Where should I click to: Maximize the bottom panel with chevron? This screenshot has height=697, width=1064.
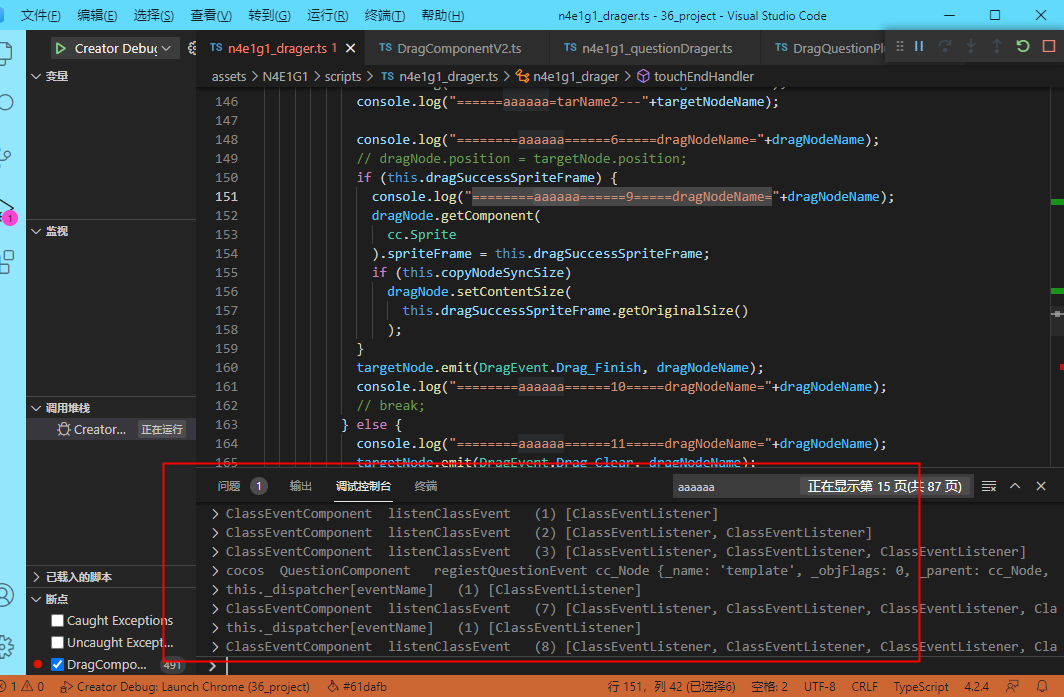click(x=1015, y=486)
